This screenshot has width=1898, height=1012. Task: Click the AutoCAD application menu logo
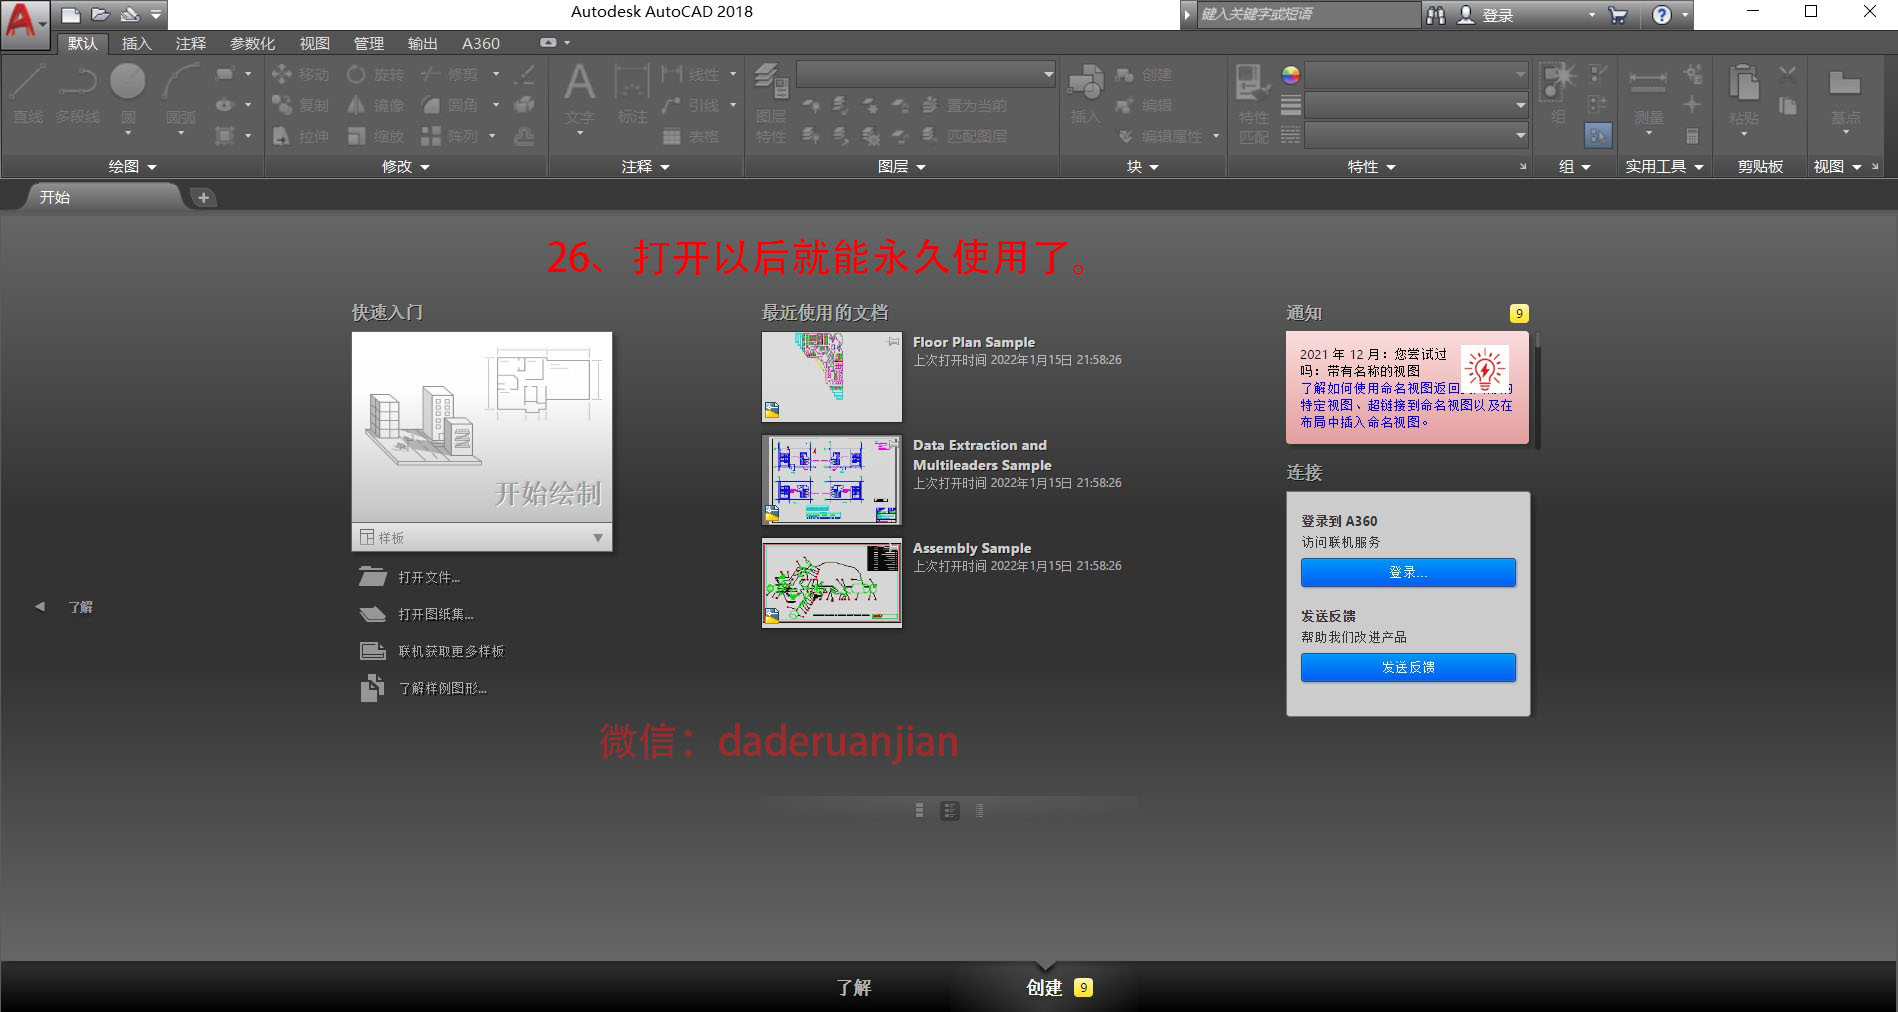click(x=22, y=22)
